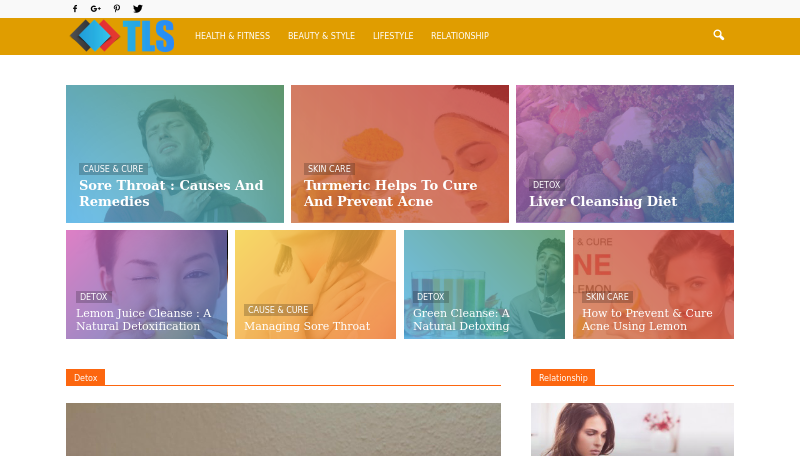Open the Managing Sore Throat article

307,326
